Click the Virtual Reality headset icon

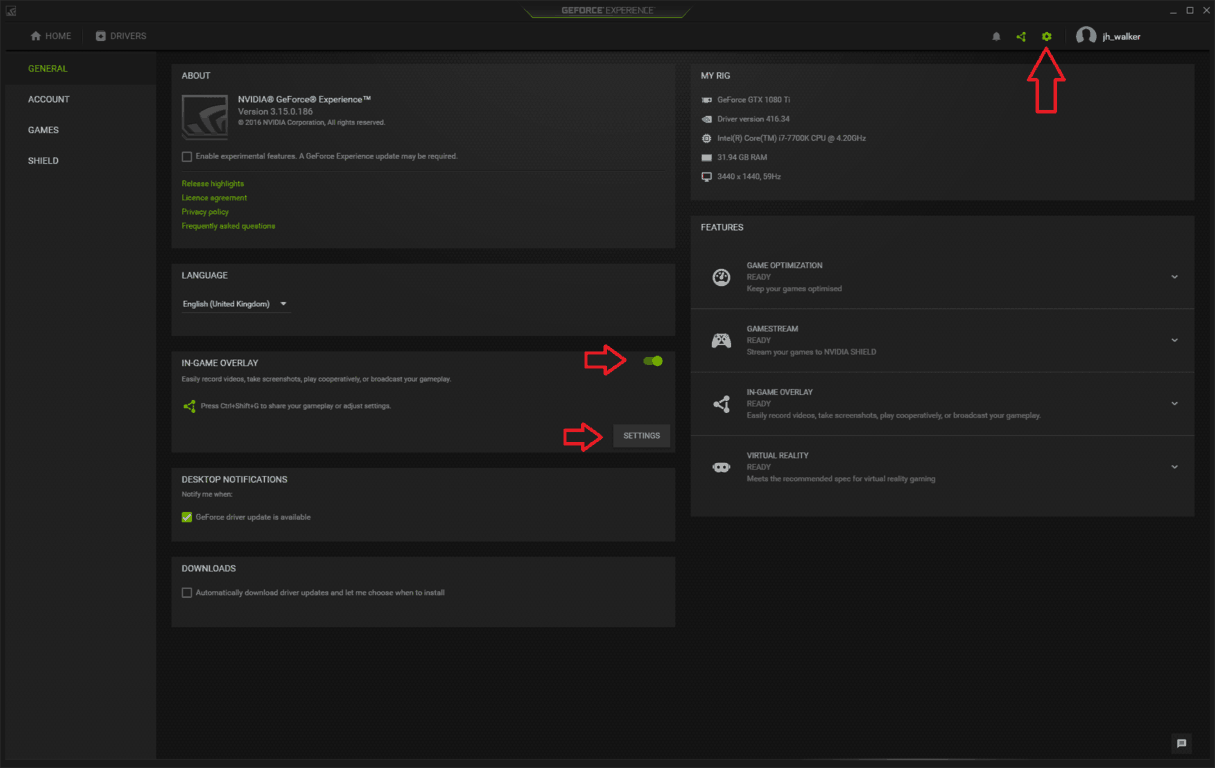[x=721, y=467]
